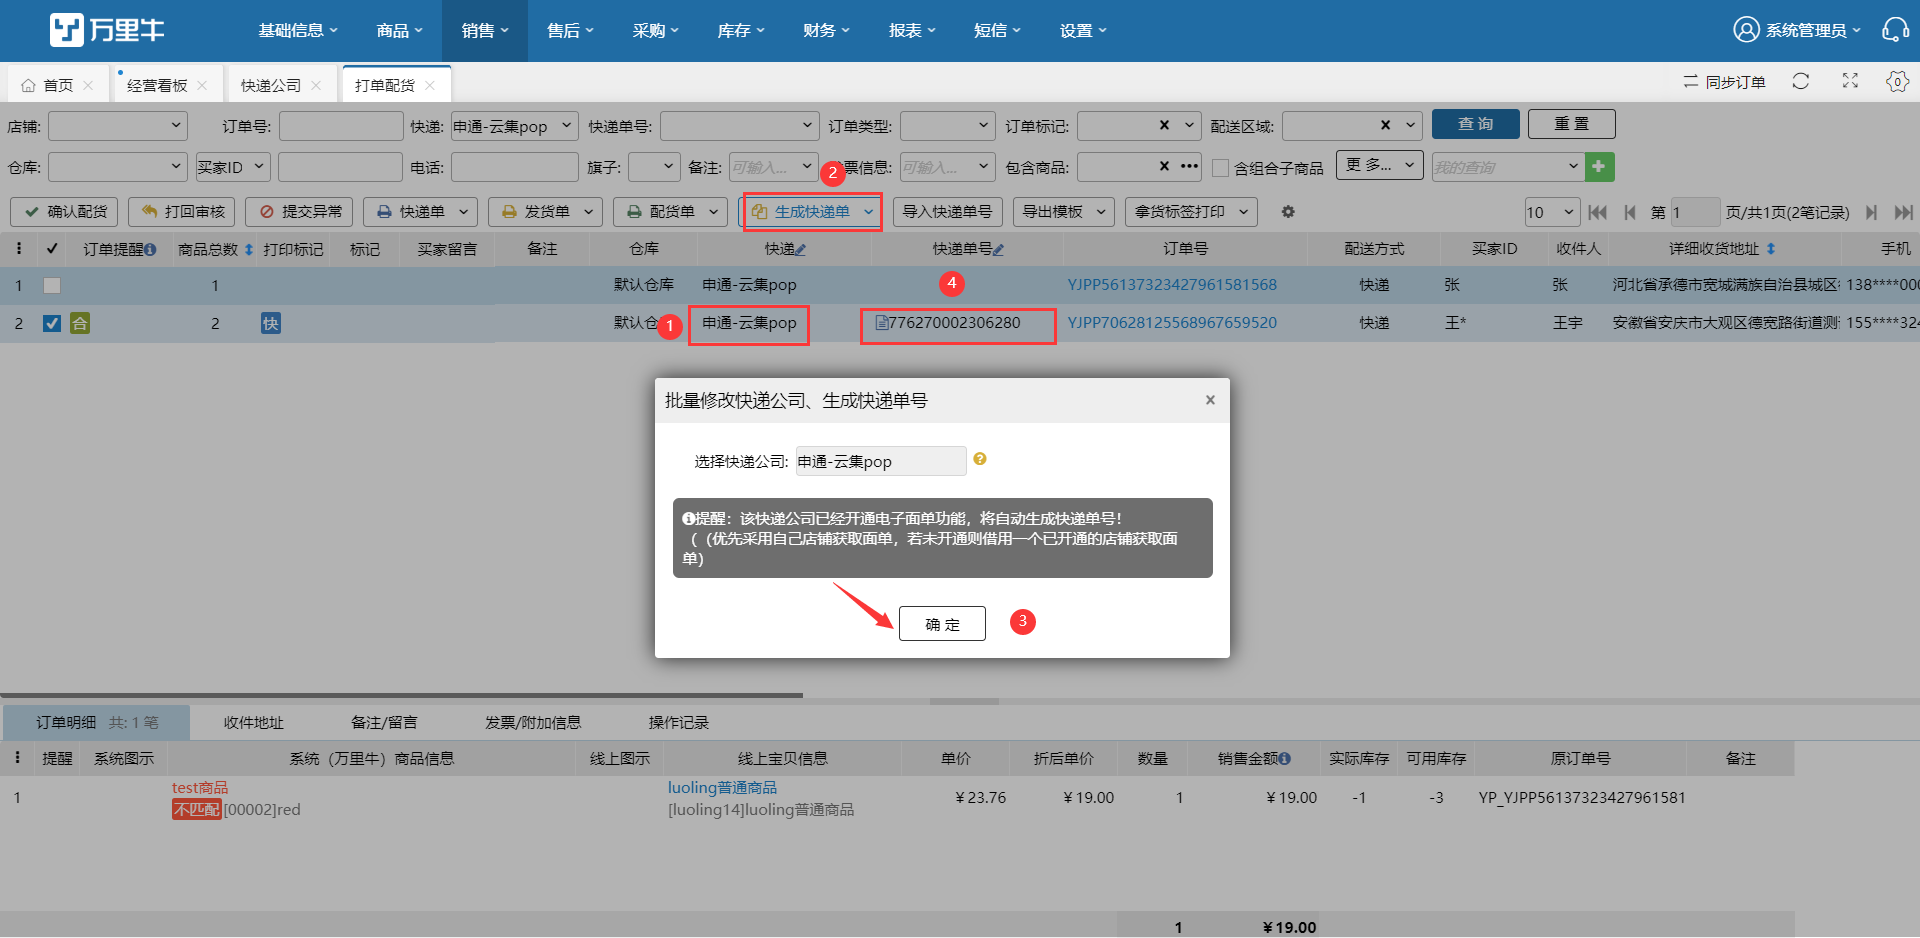
Task: Uncheck the row 2 order checkbox
Action: tap(52, 323)
